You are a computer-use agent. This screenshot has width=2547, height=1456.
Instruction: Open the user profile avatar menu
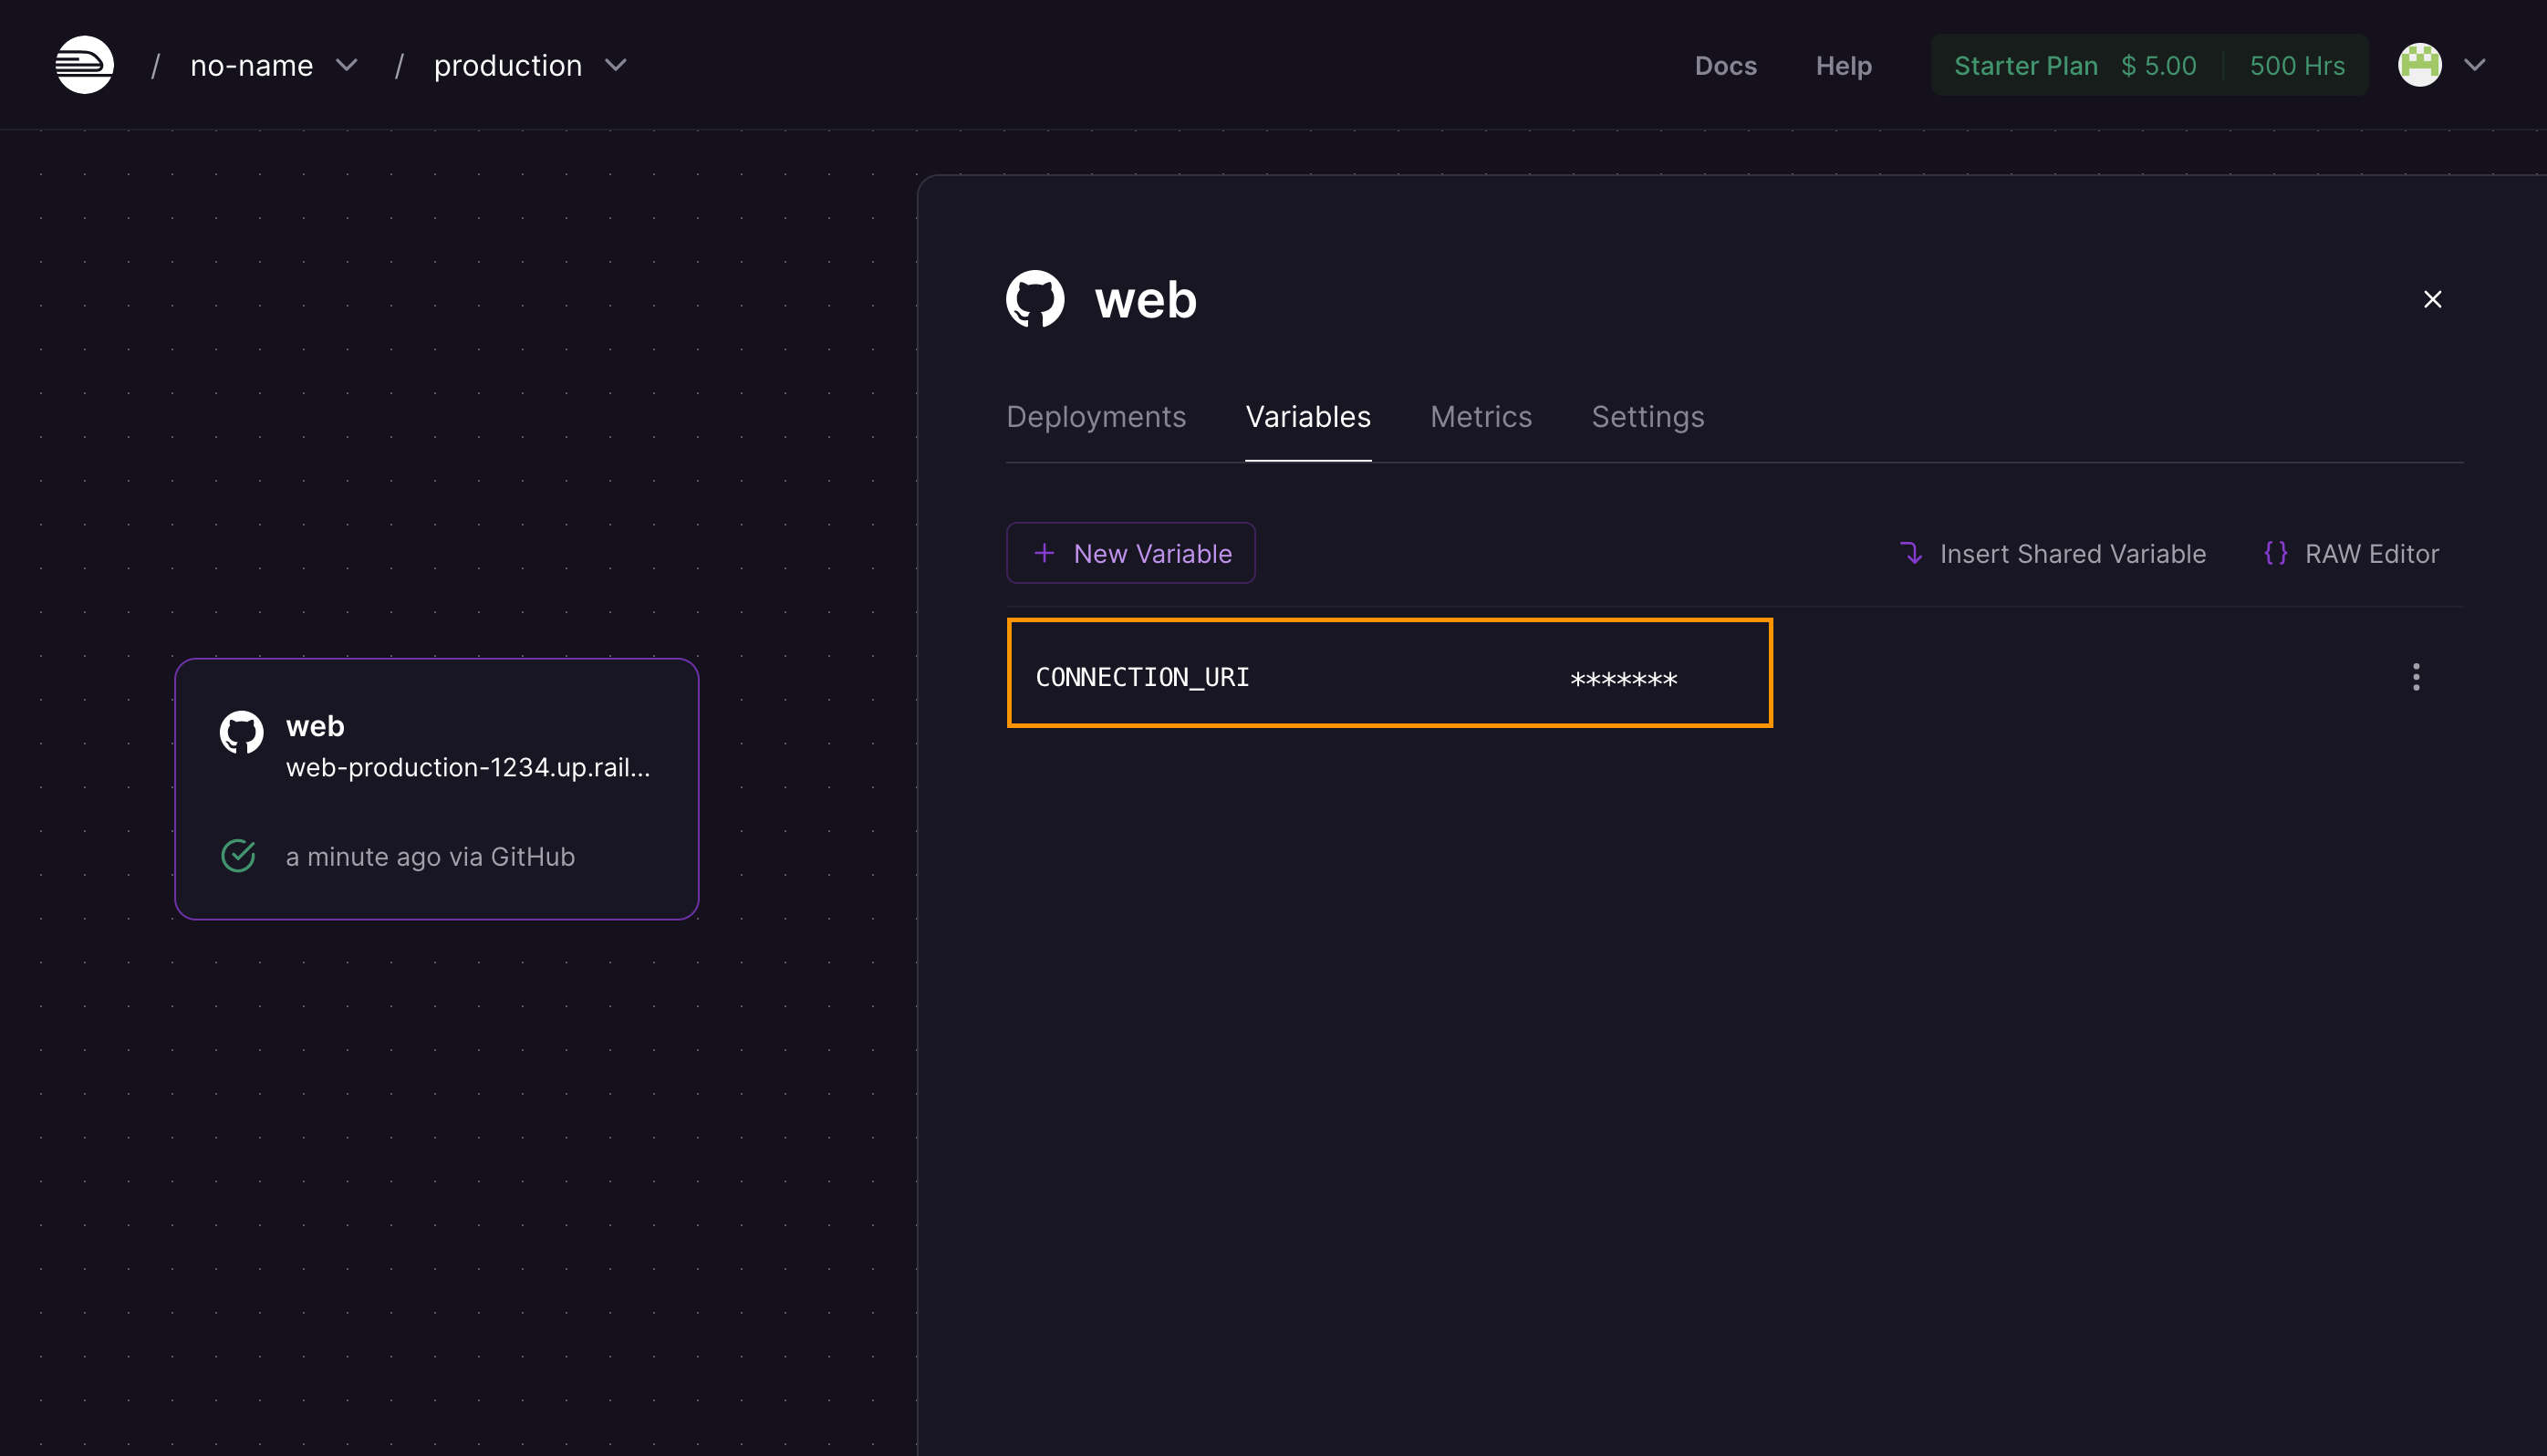point(2419,64)
